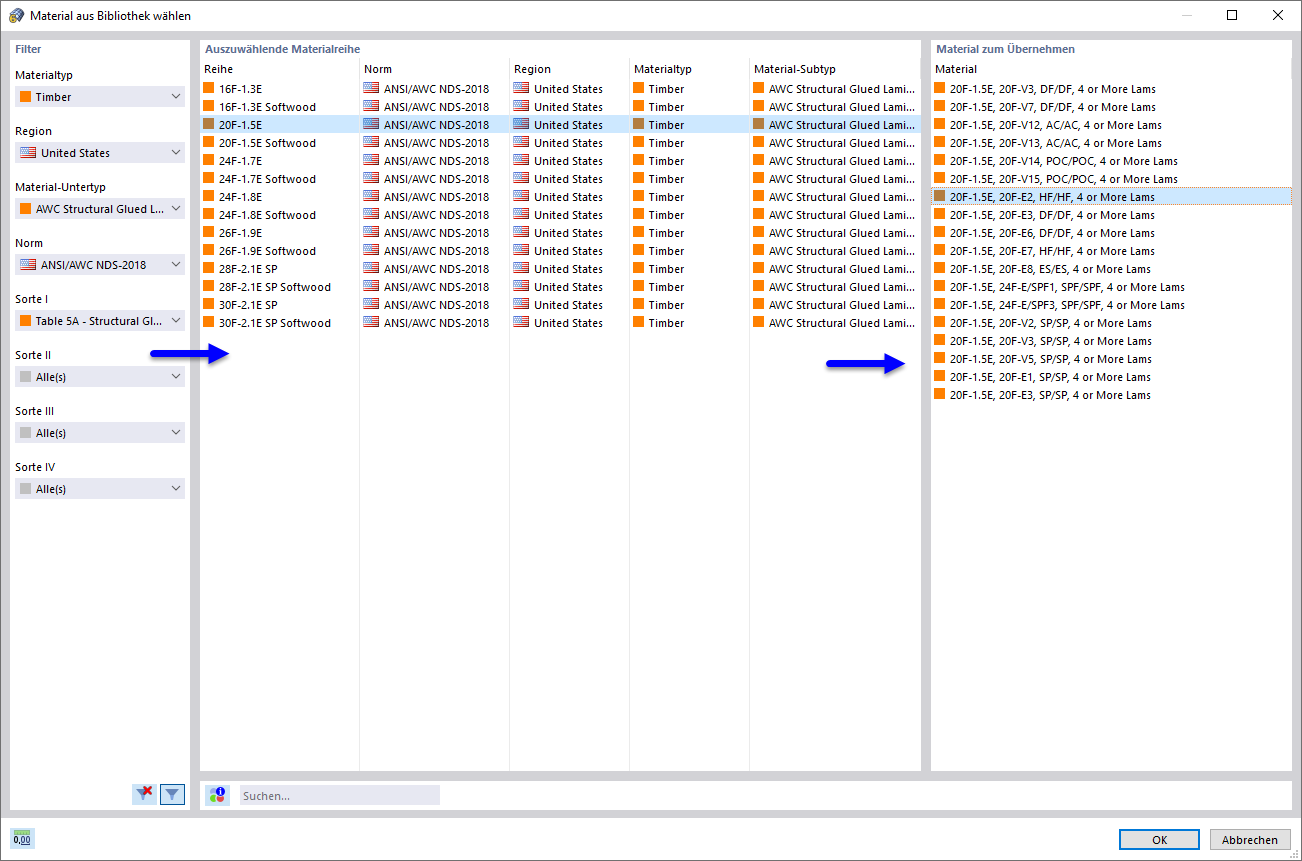Select material 20F-E2, HF/HF

(x=1111, y=197)
